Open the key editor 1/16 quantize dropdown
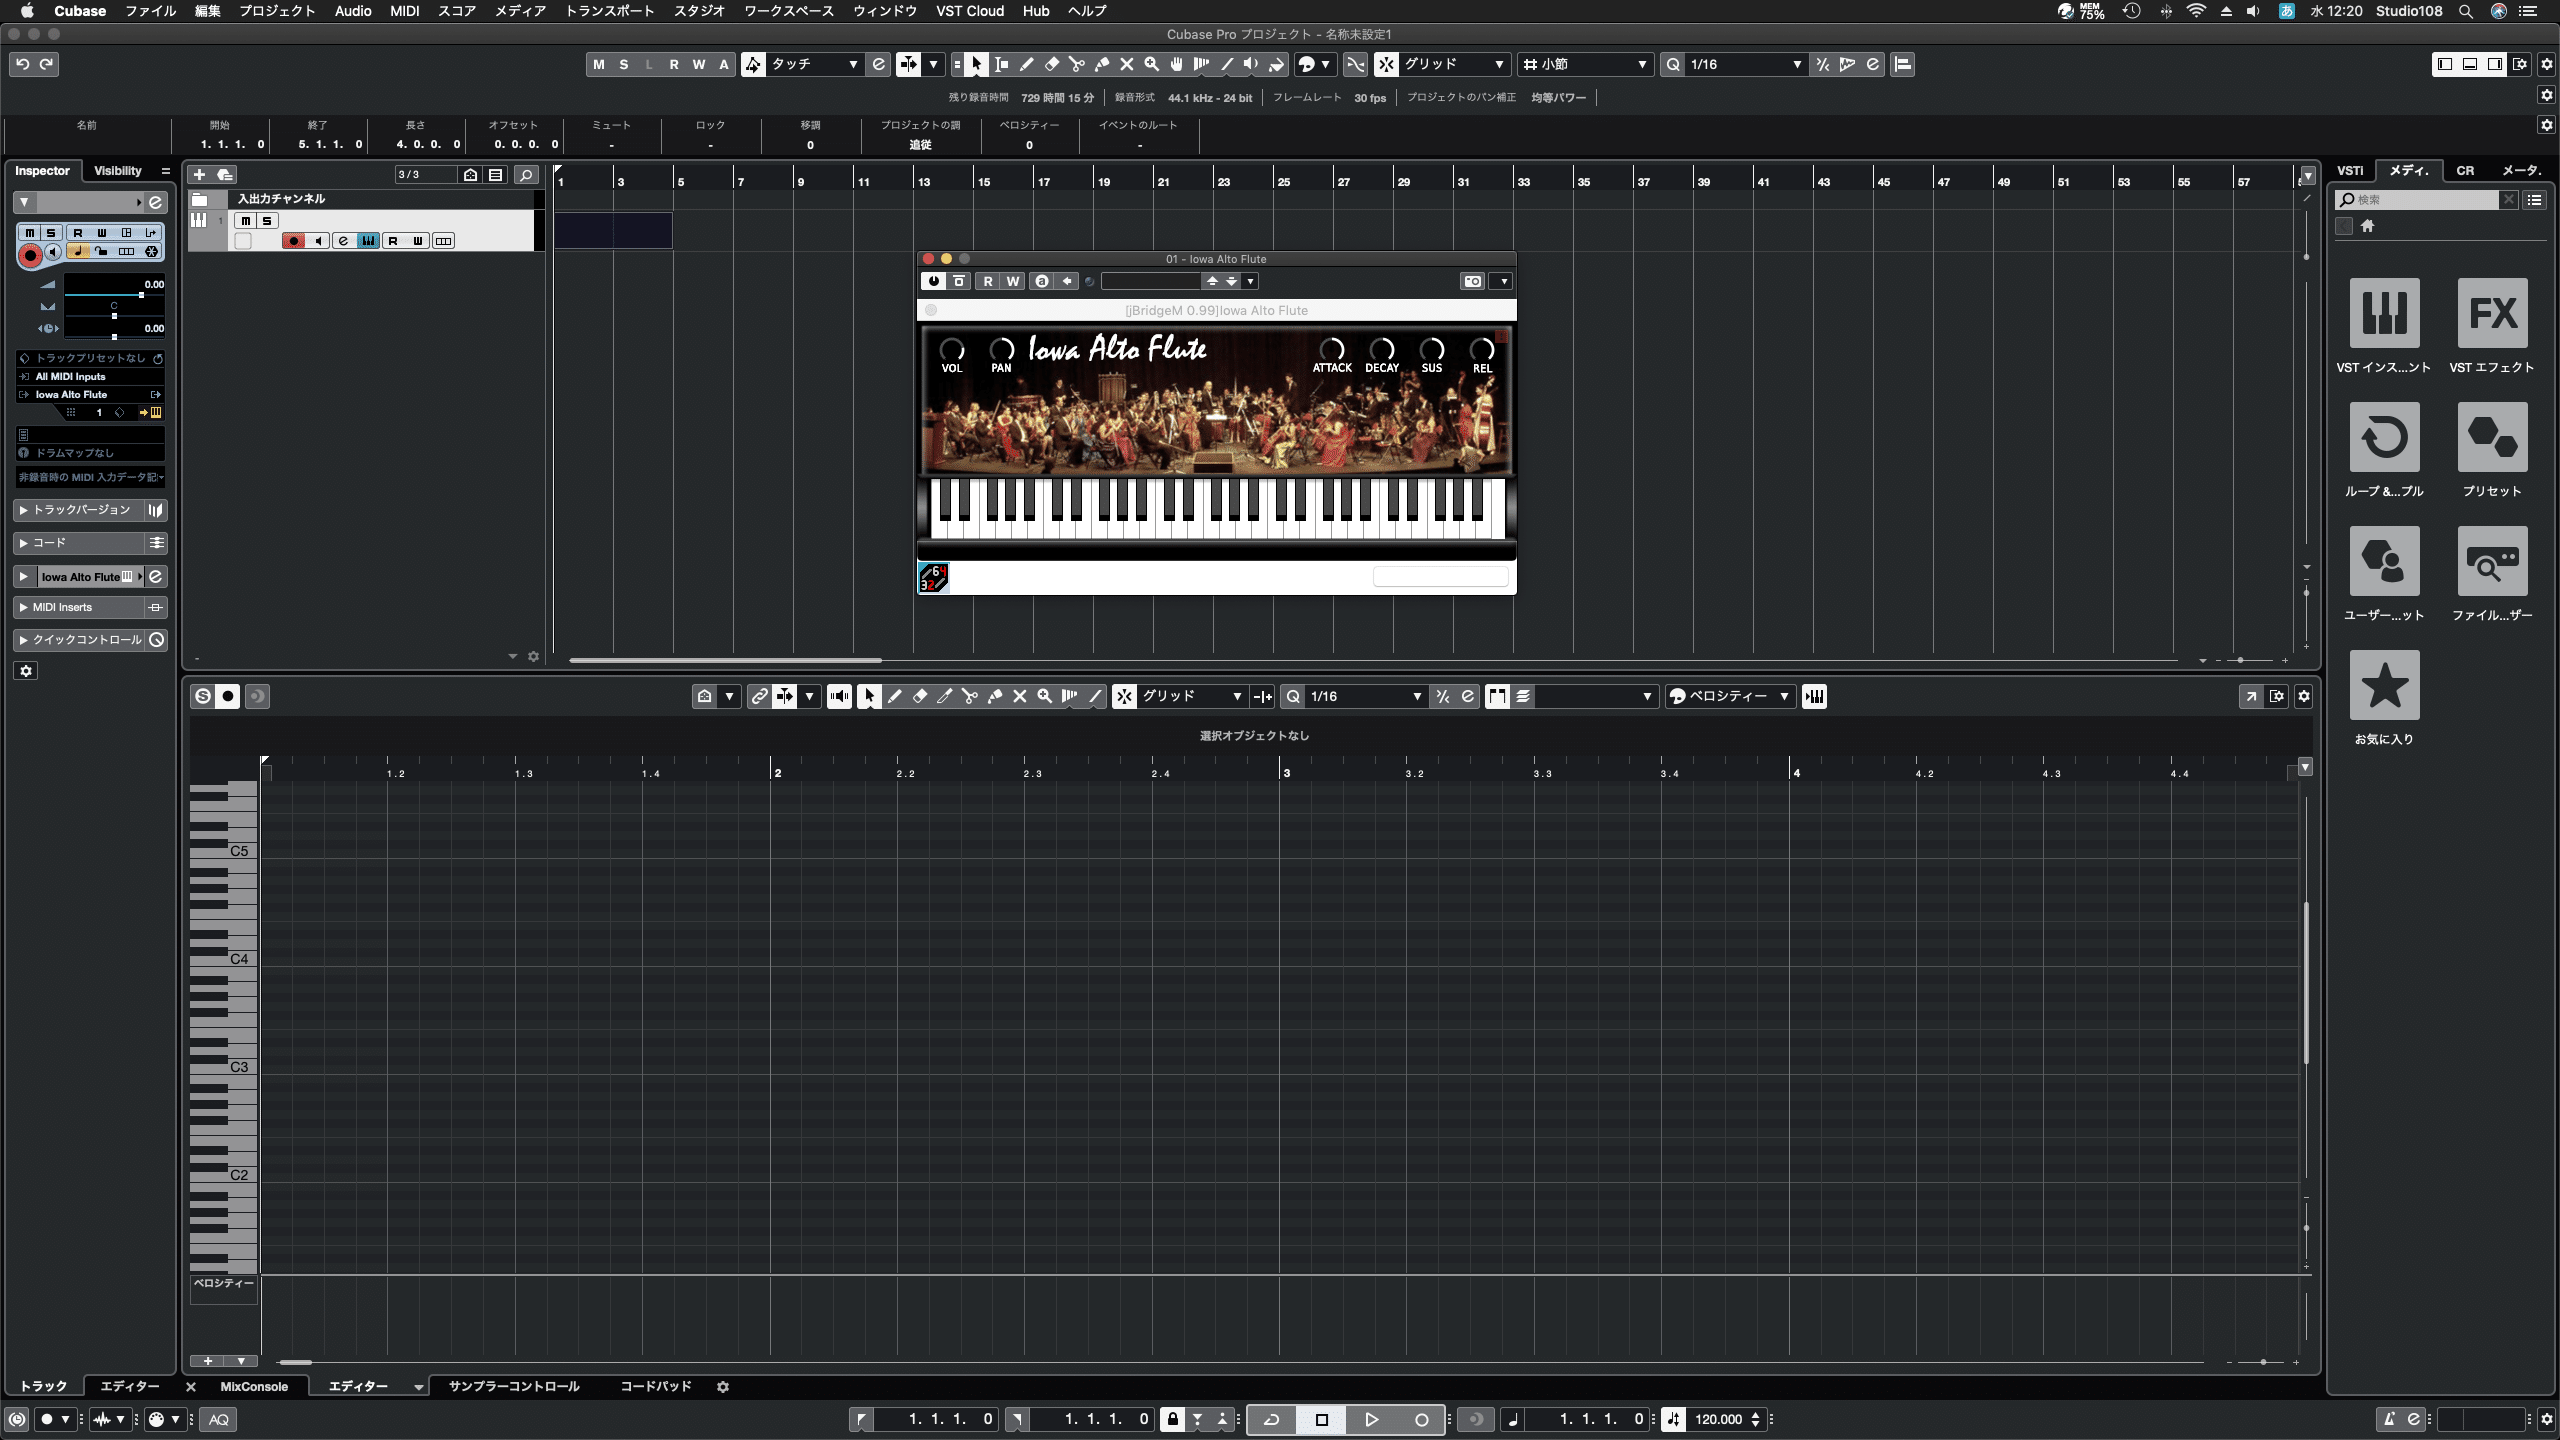Image resolution: width=2560 pixels, height=1440 pixels. point(1365,696)
